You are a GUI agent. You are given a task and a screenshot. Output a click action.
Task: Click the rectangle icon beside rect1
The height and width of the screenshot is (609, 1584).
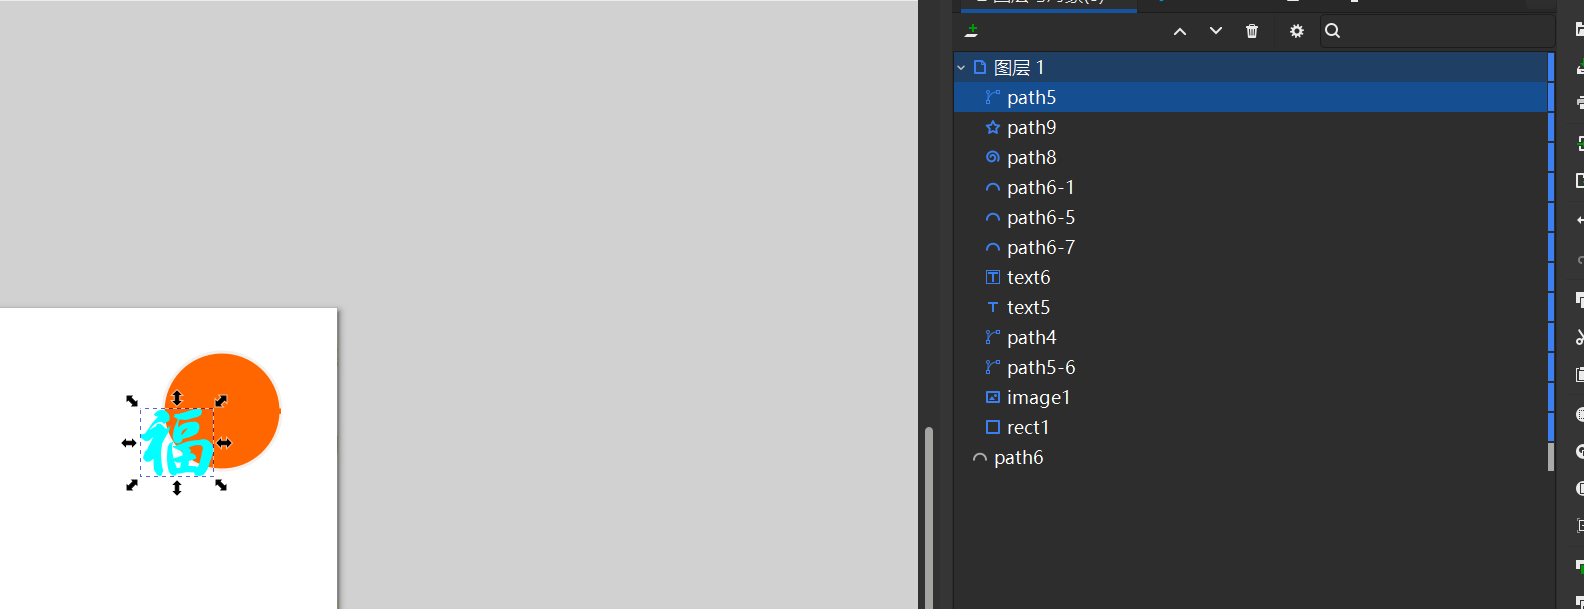(x=993, y=428)
